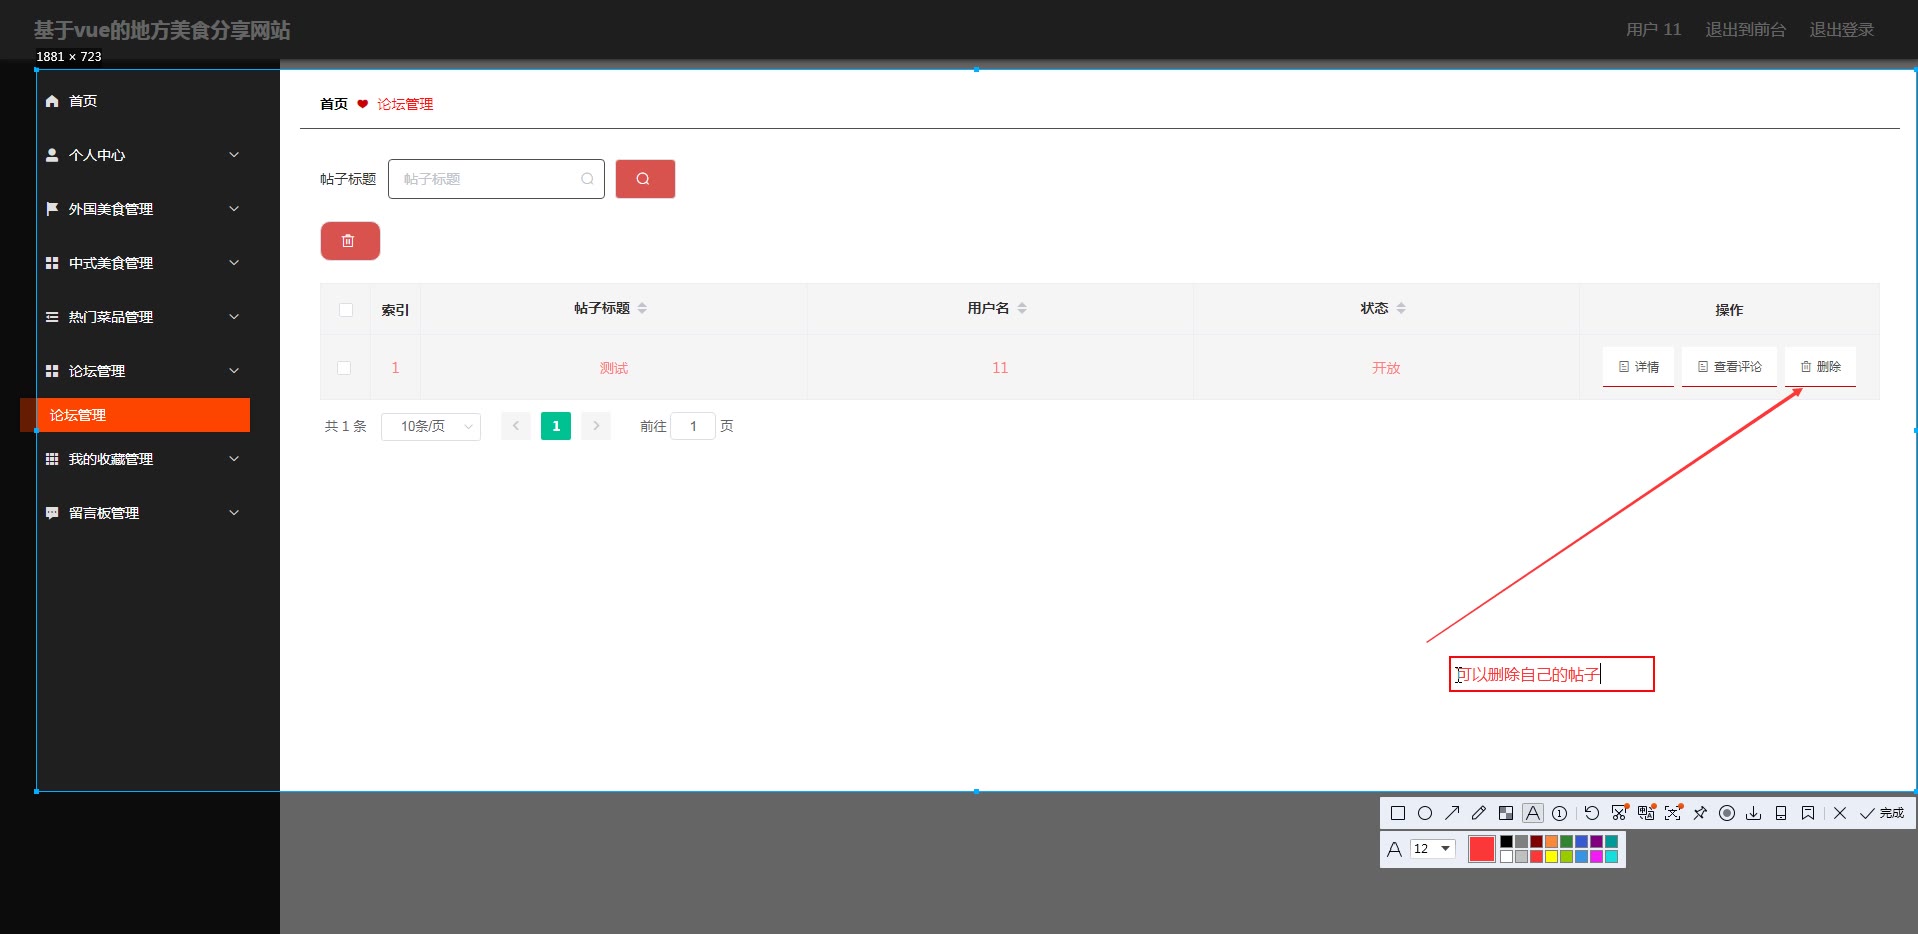Click the 测试 post title cell
This screenshot has width=1918, height=934.
[614, 368]
